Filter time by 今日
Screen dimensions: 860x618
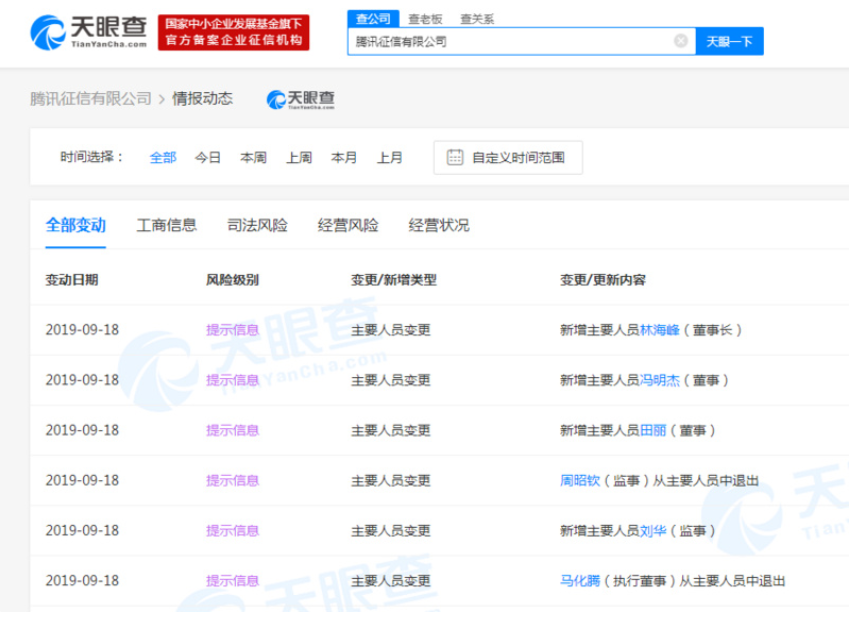(x=208, y=157)
